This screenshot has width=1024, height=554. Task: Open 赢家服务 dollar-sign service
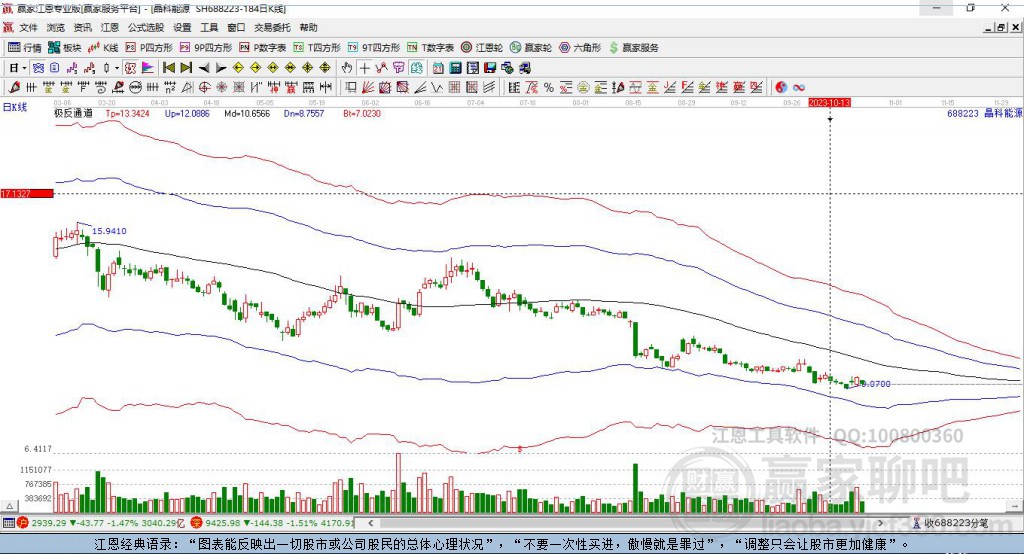[x=633, y=48]
